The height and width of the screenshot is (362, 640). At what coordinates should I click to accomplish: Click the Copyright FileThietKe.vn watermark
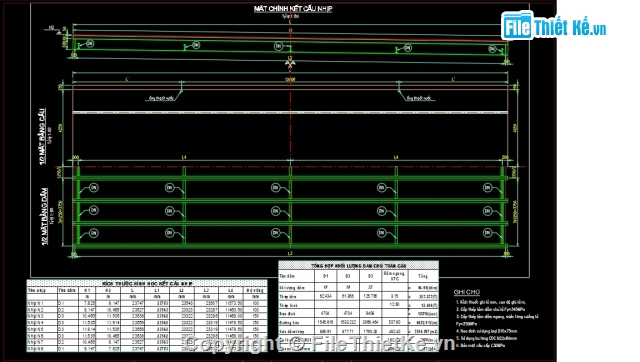[319, 344]
